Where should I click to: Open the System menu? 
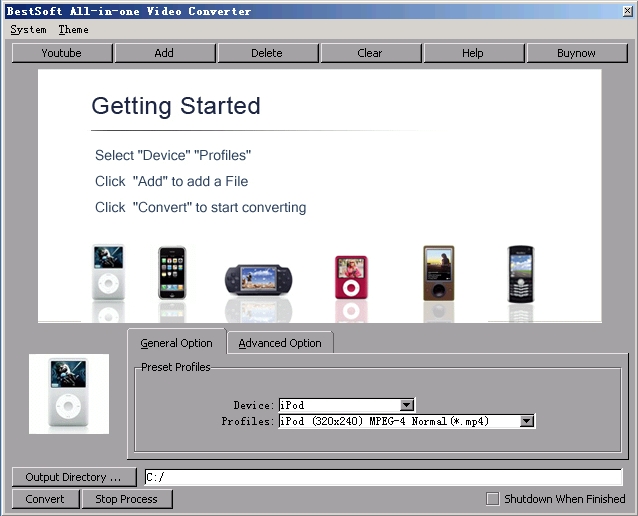click(x=28, y=30)
